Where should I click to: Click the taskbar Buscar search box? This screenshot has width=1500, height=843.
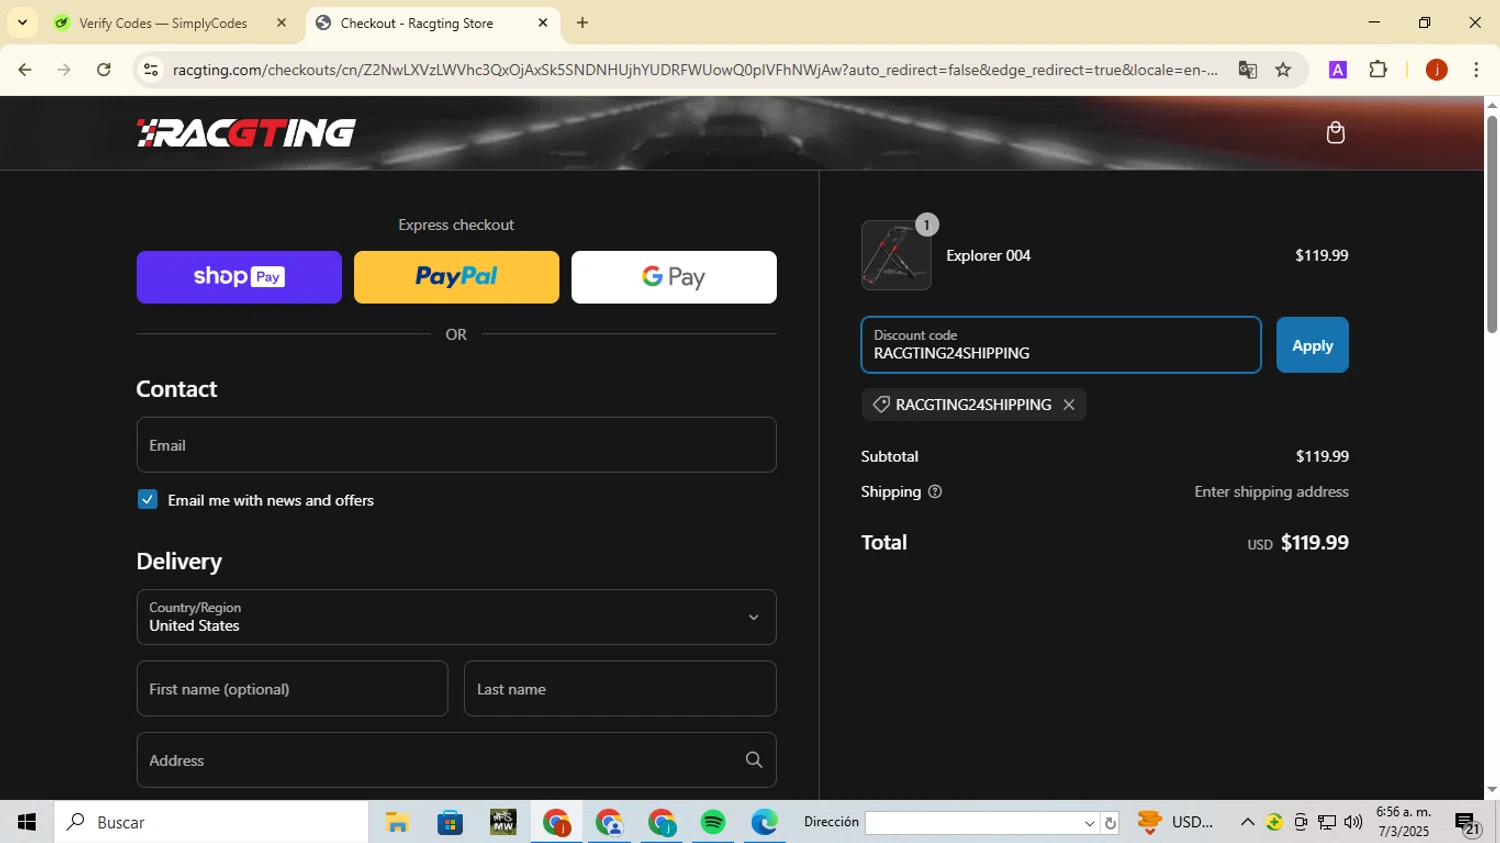211,822
